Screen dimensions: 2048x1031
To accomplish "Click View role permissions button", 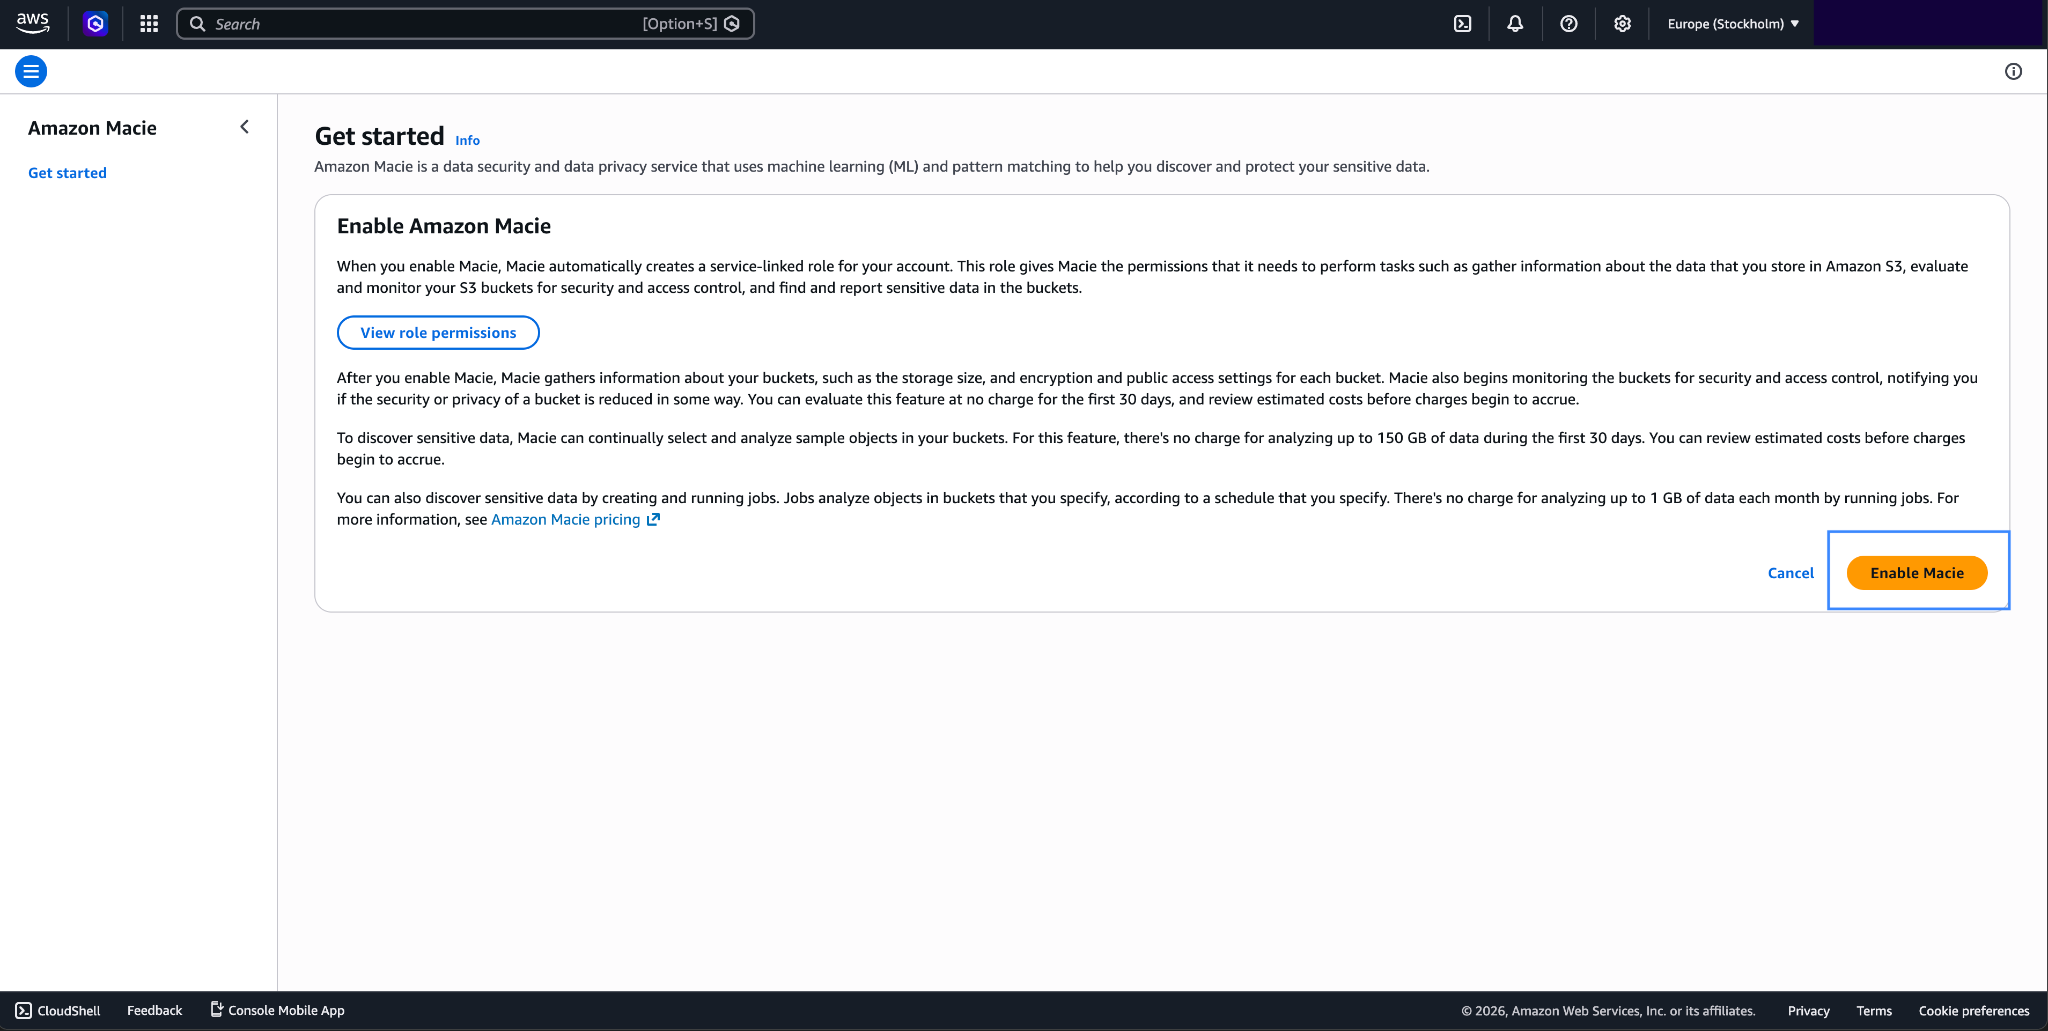I will (x=438, y=333).
